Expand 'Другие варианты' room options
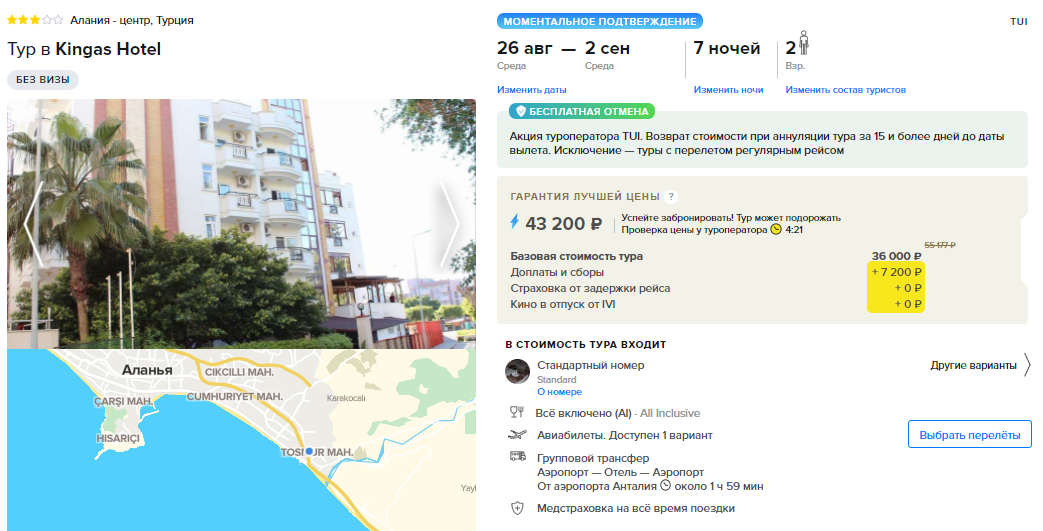Viewport: 1043px width, 531px height. pos(980,365)
